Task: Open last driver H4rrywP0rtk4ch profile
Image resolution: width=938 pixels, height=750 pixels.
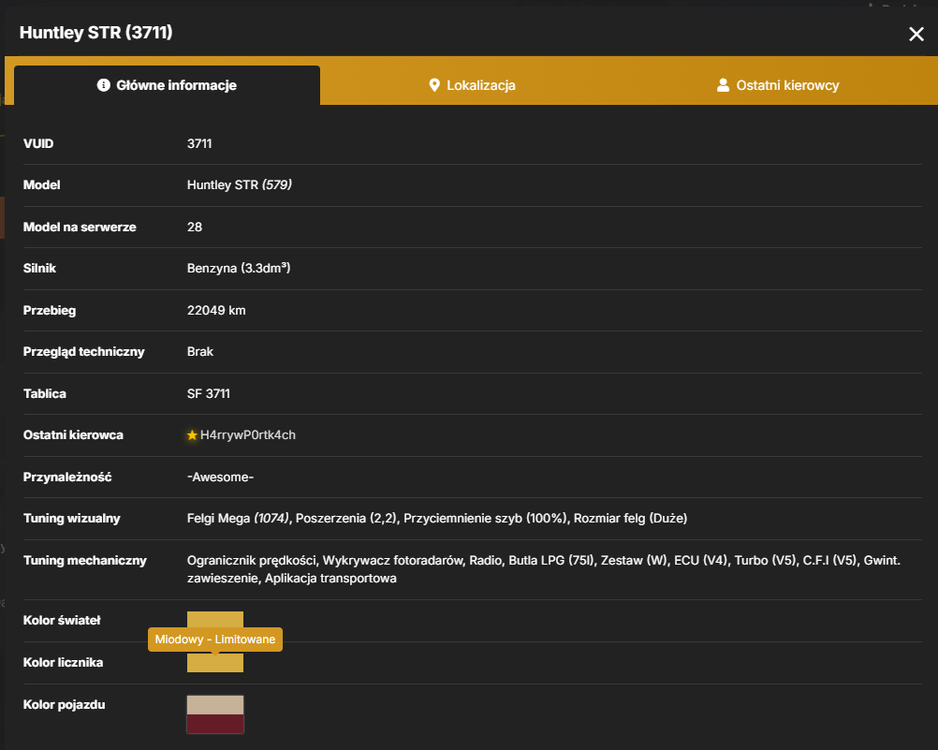Action: pyautogui.click(x=248, y=435)
